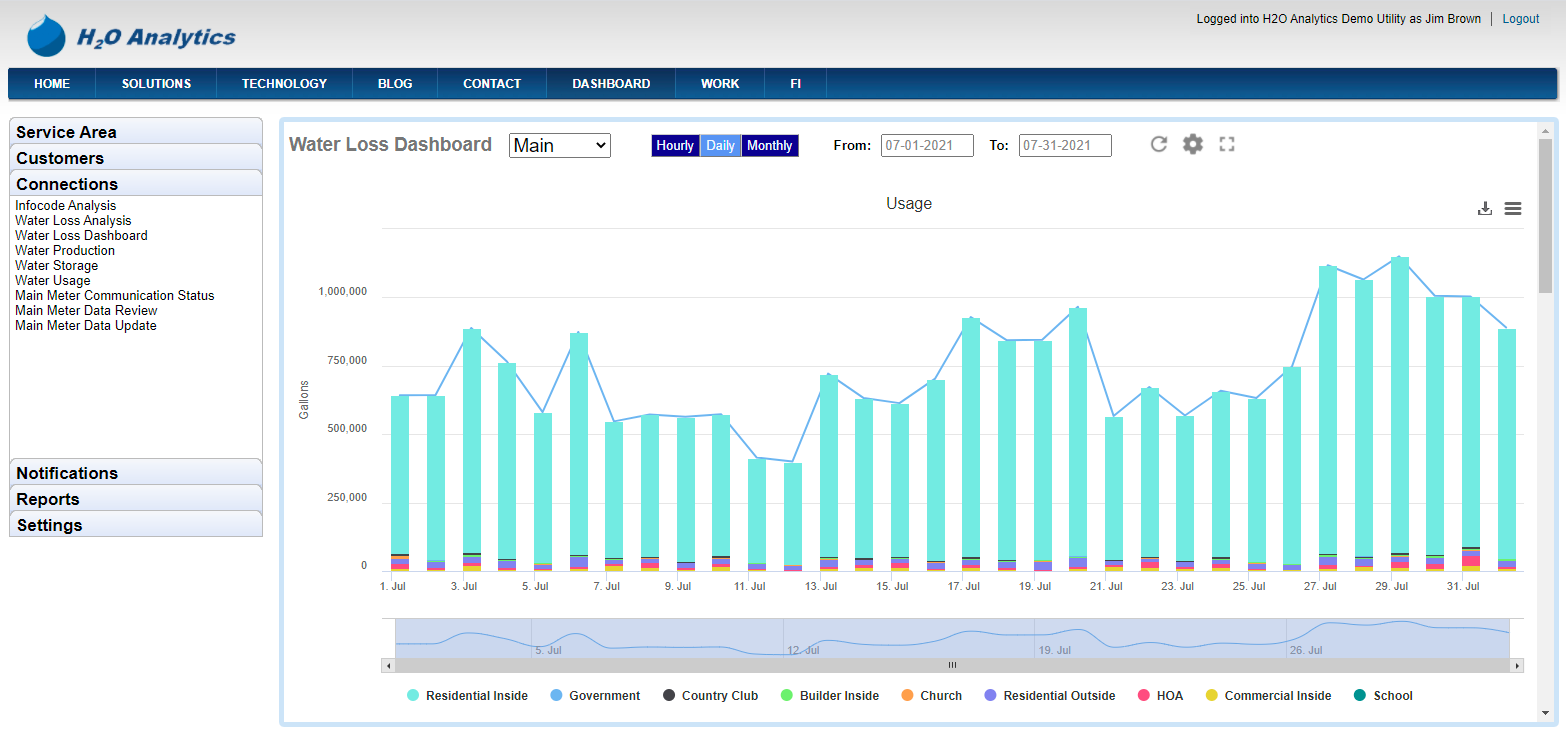The height and width of the screenshot is (732, 1566).
Task: Open the TECHNOLOGY menu item
Action: (x=284, y=84)
